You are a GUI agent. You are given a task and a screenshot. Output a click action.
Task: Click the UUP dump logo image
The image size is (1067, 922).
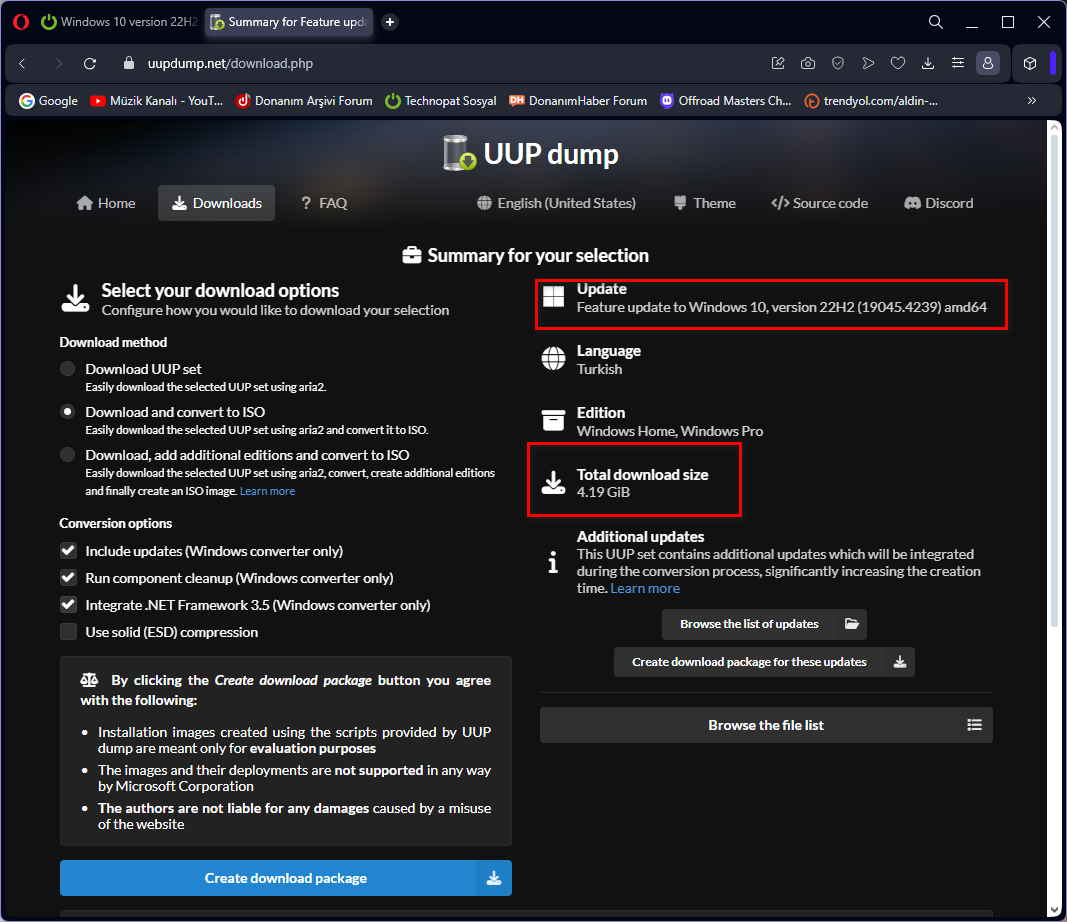(459, 153)
